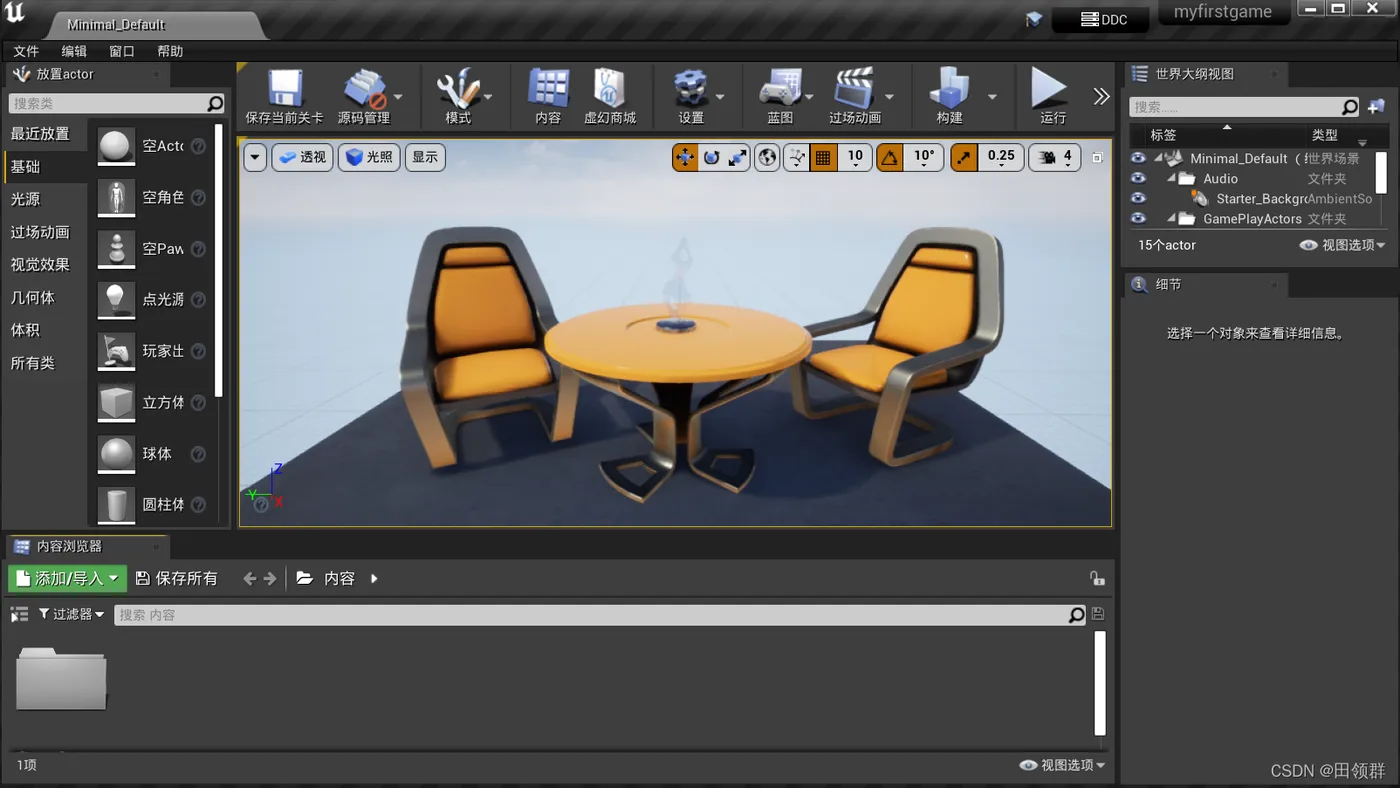
Task: Click the Save Current Level (保存当前关卡) icon
Action: (x=284, y=89)
